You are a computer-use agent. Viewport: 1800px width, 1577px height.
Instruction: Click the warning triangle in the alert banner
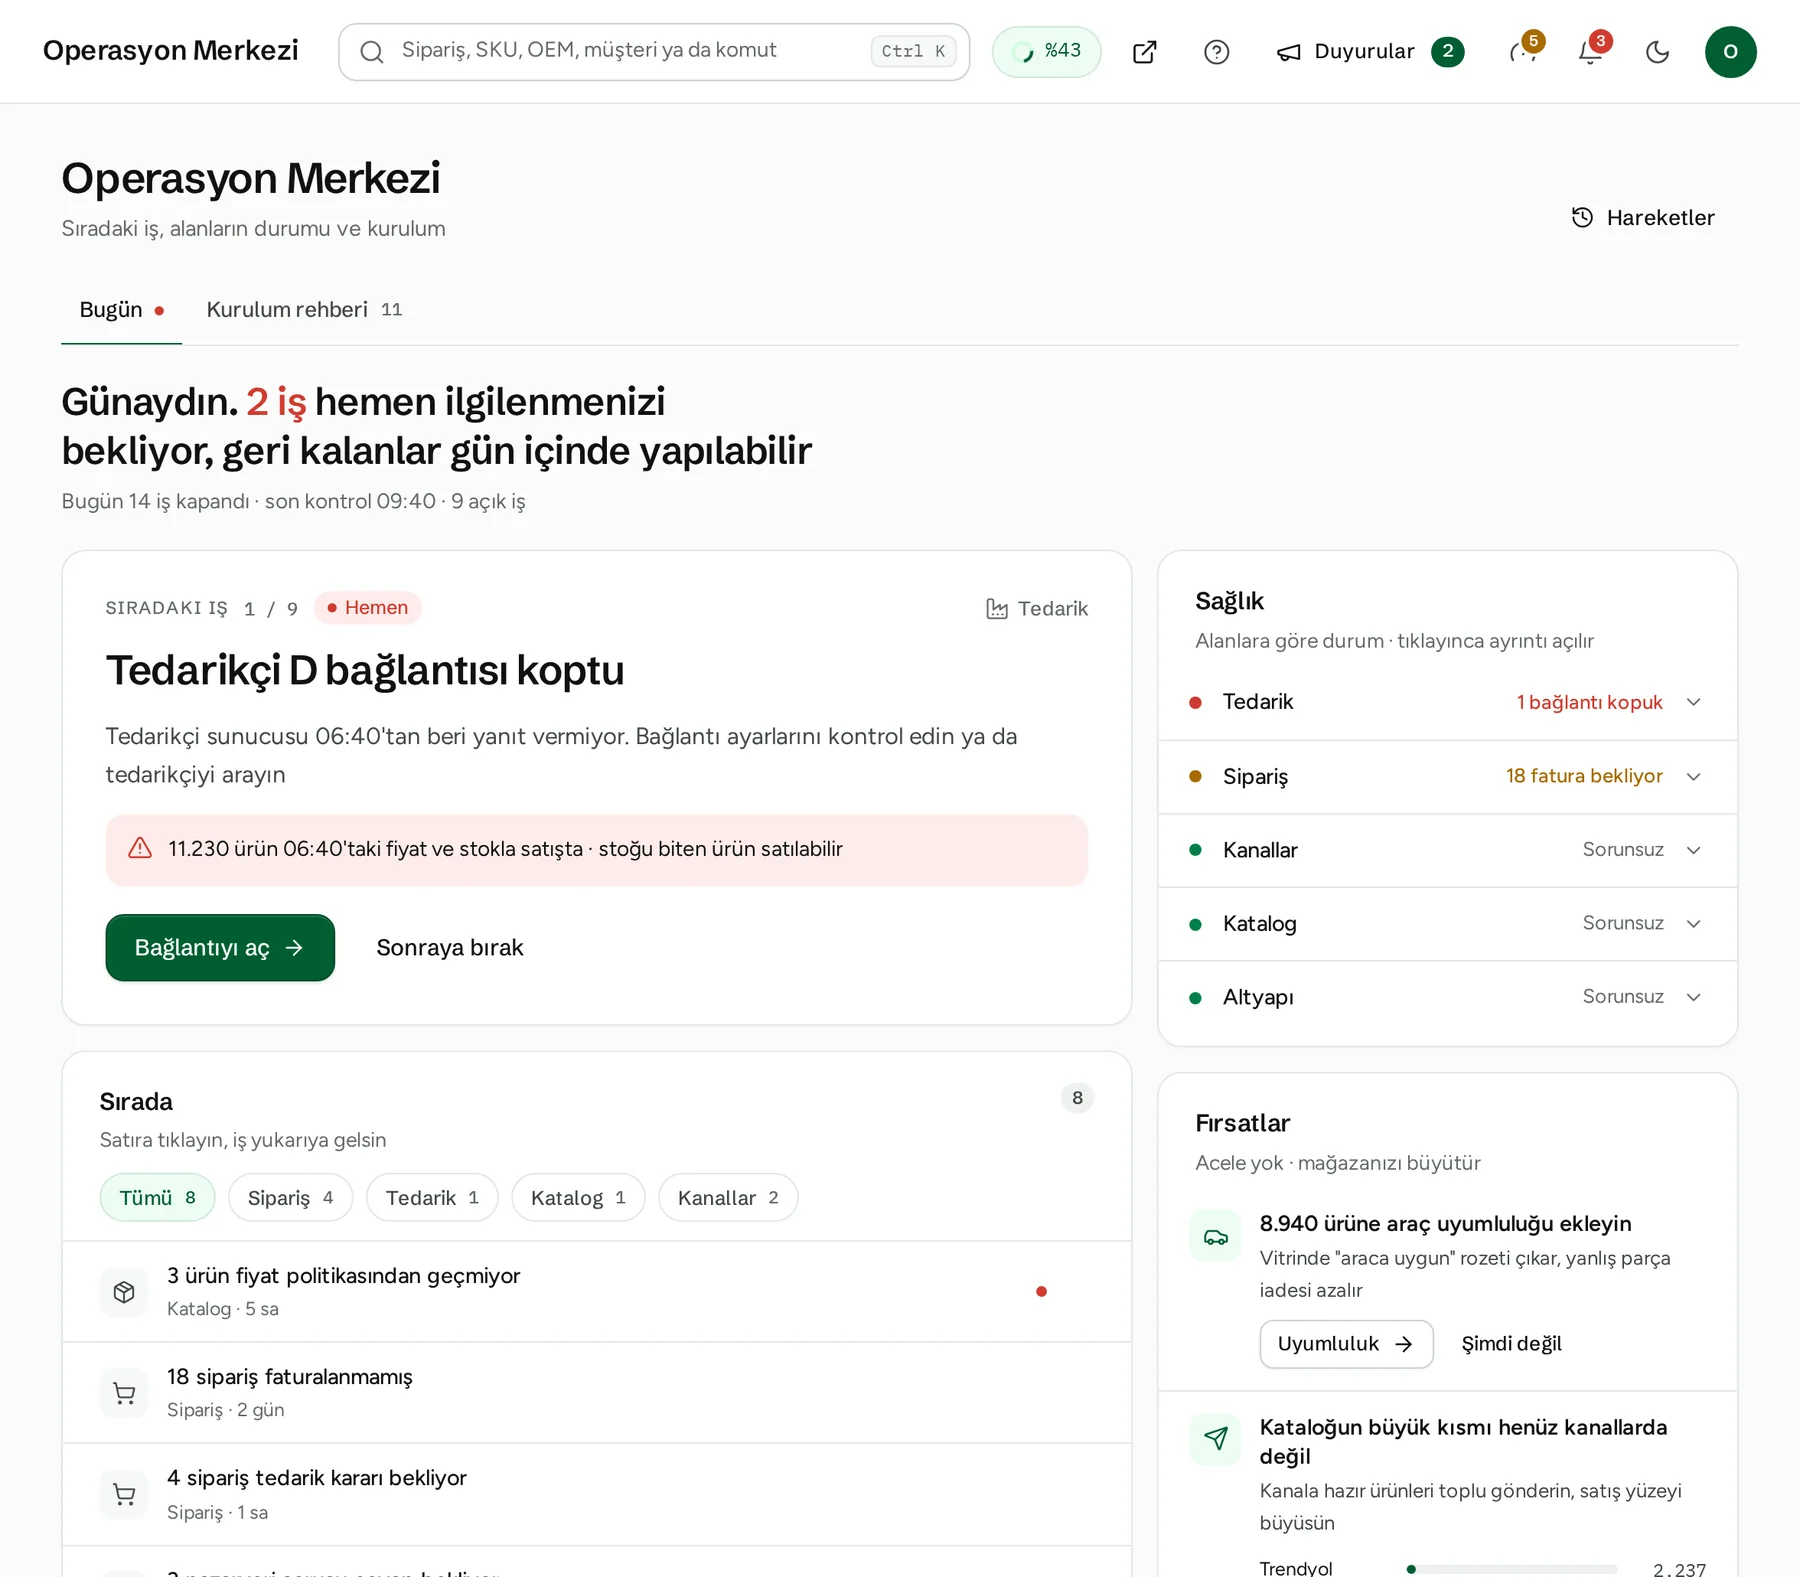140,849
